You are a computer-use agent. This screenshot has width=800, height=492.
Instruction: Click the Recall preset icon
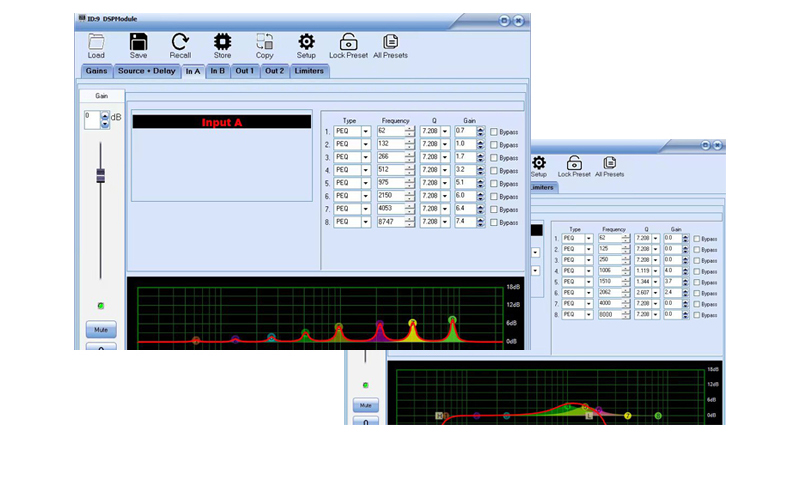[x=180, y=42]
